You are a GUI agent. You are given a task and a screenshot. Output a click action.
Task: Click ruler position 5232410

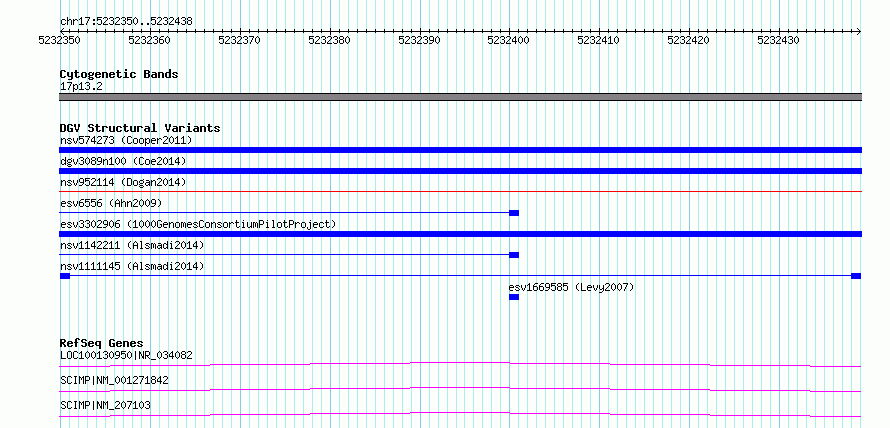[598, 40]
